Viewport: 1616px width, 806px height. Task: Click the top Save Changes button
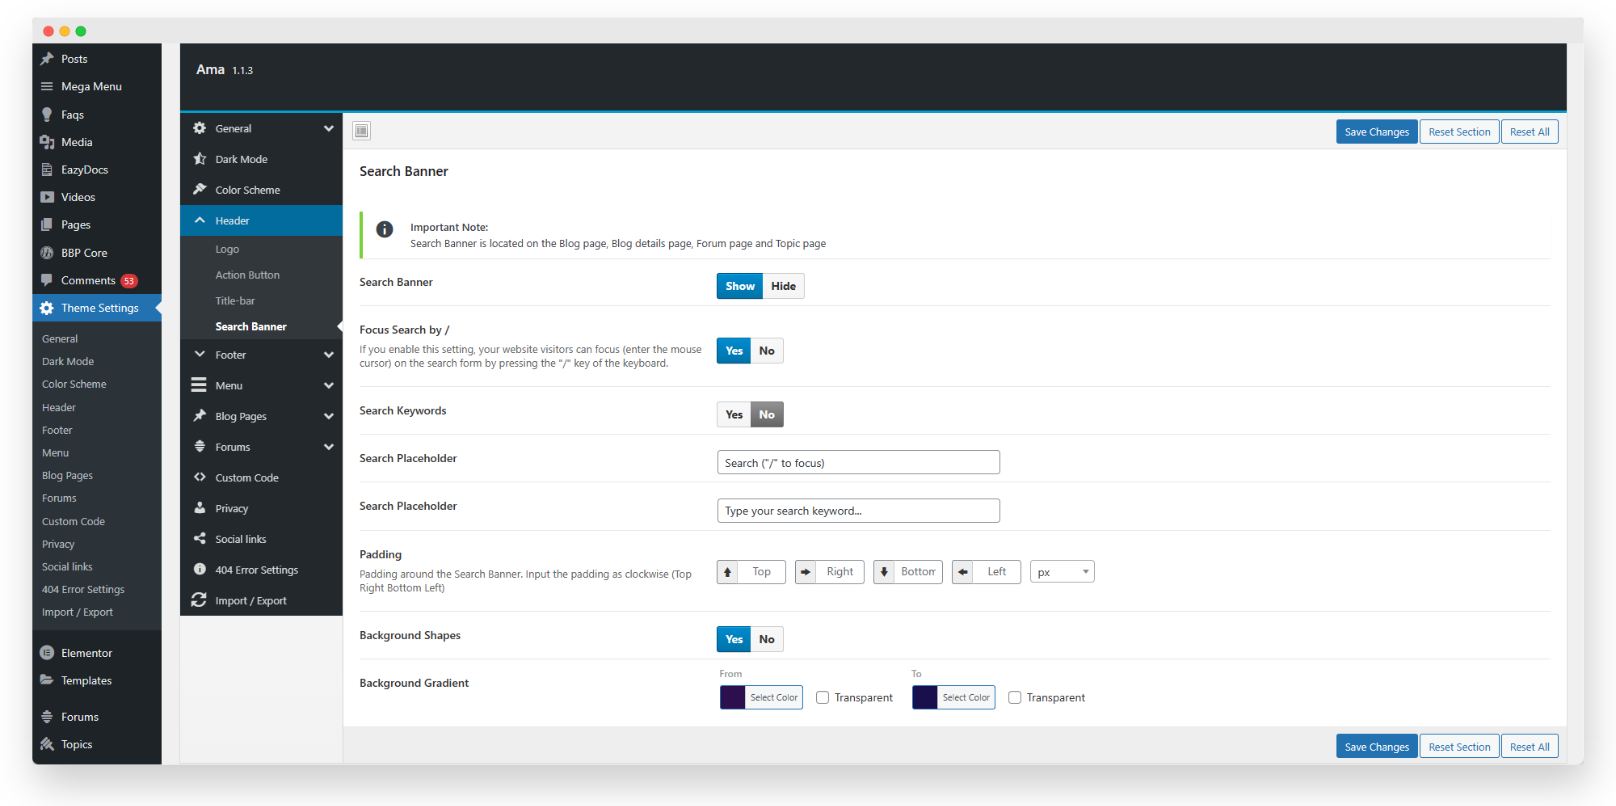(1377, 132)
